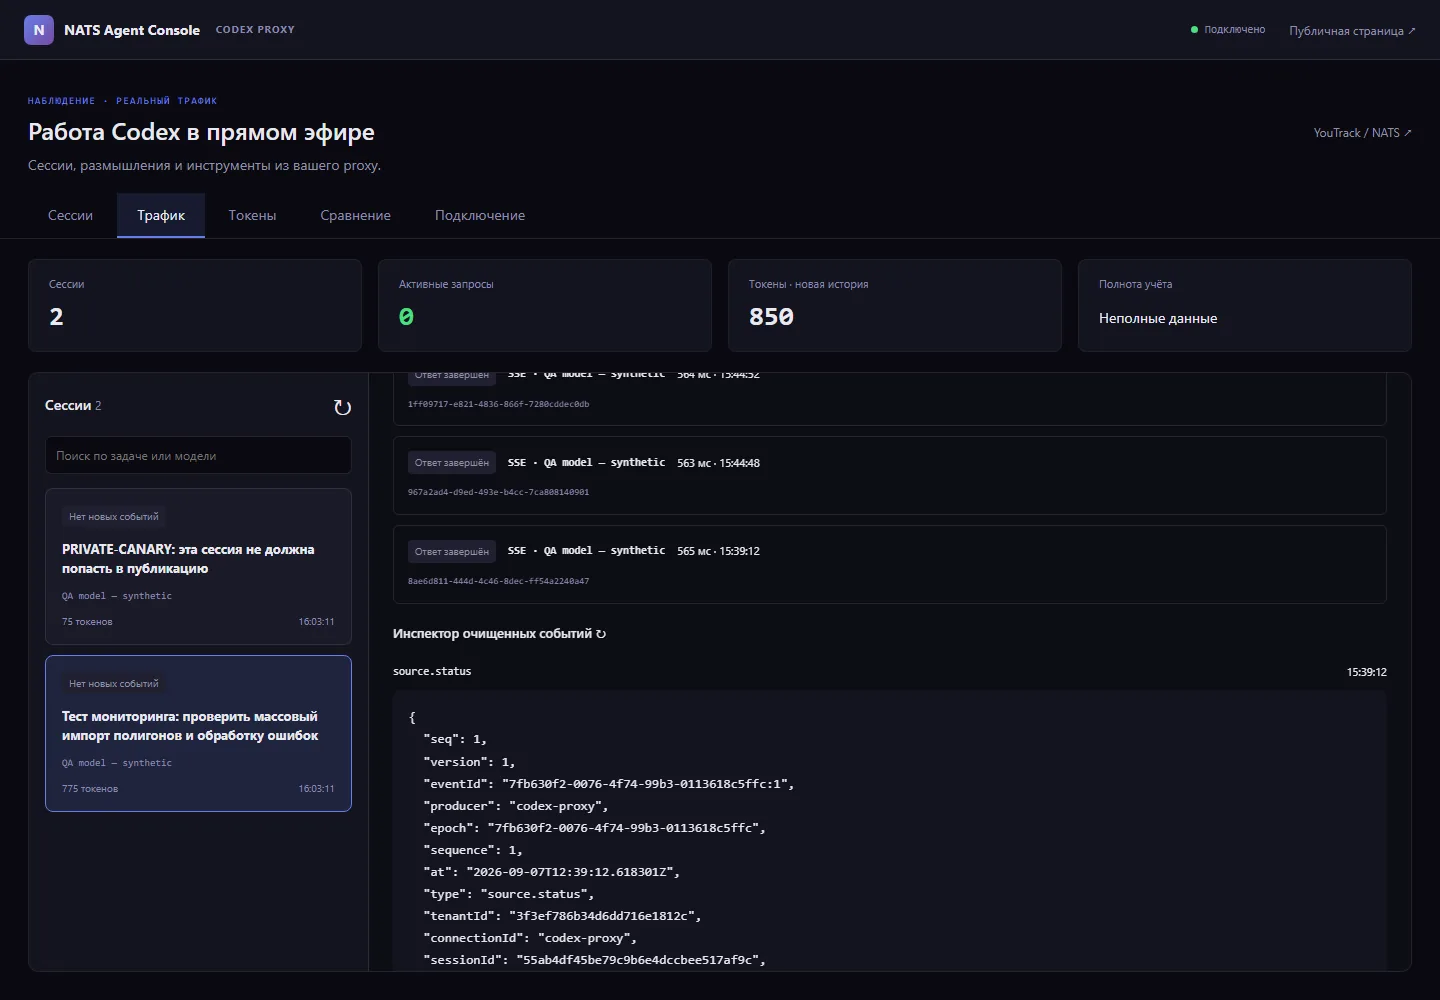Click the Работа Codex в прямом эфире heading

(201, 132)
